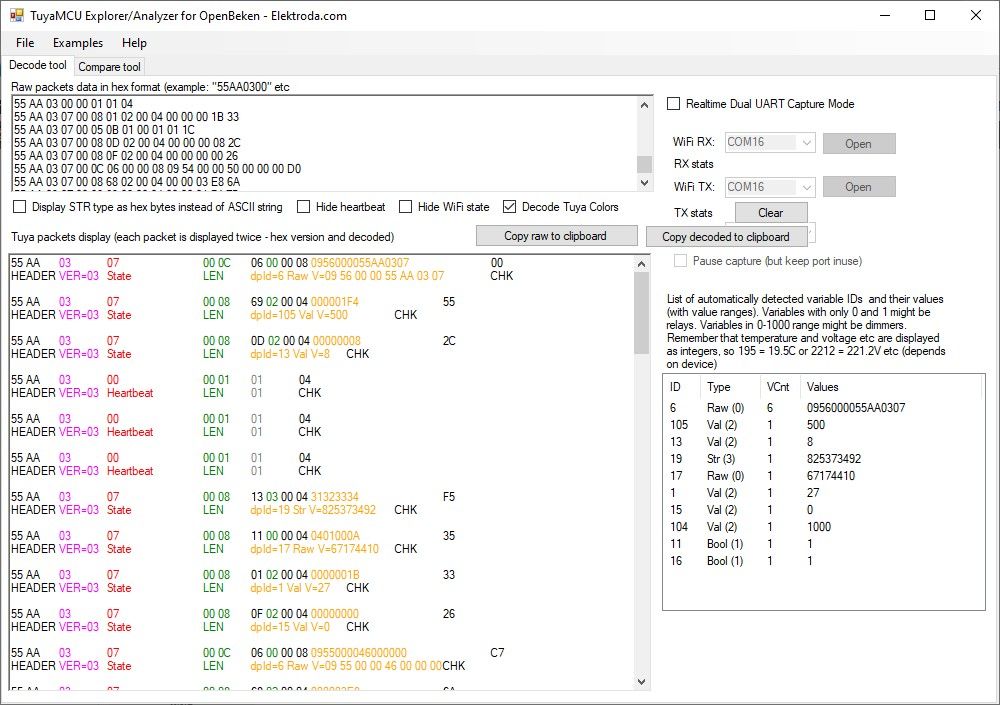
Task: Click the "TX stats" label
Action: pos(693,213)
